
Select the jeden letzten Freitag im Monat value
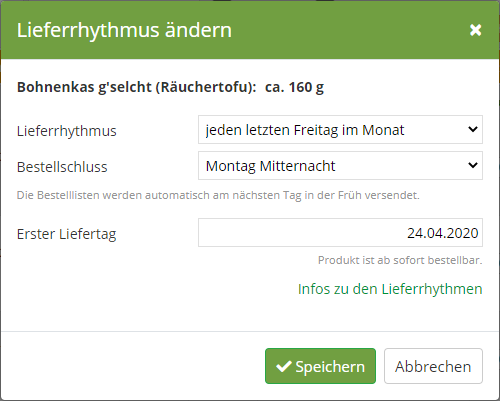point(305,130)
